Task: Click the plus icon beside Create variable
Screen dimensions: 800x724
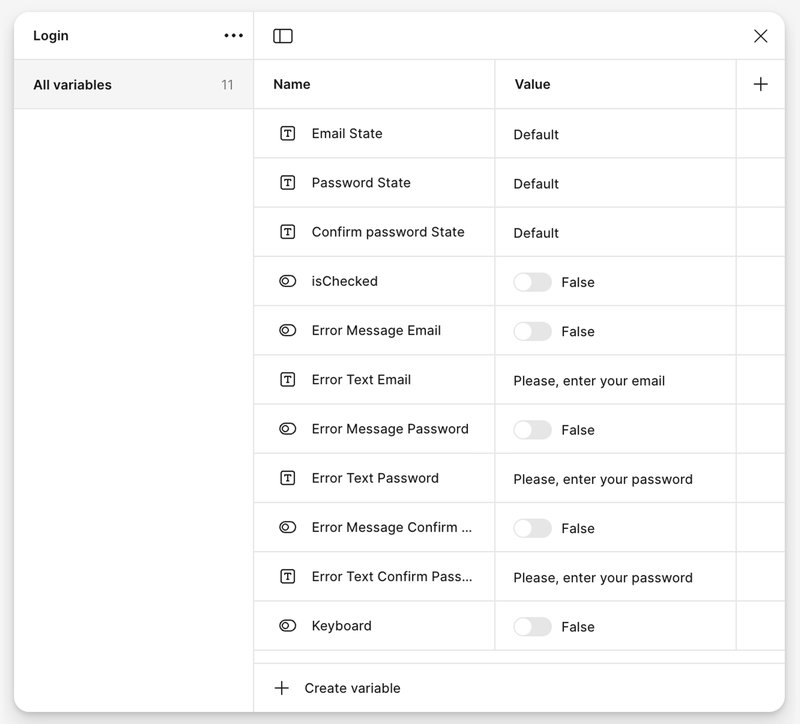Action: pyautogui.click(x=282, y=688)
